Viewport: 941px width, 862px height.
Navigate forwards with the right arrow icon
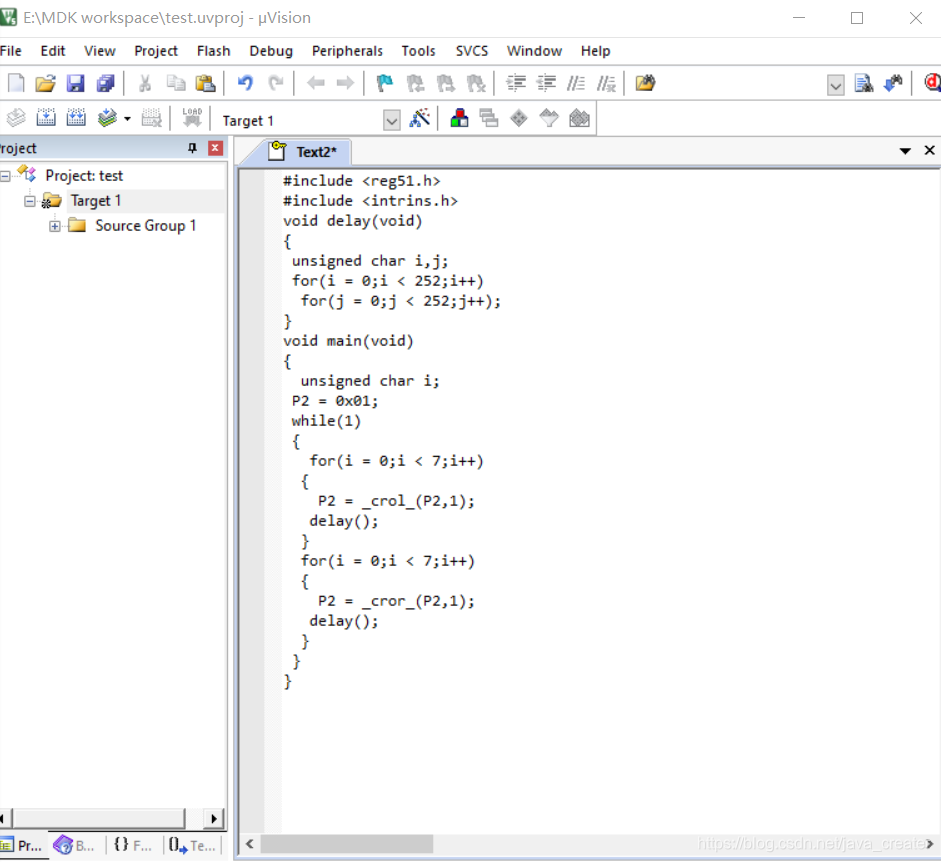pyautogui.click(x=345, y=83)
